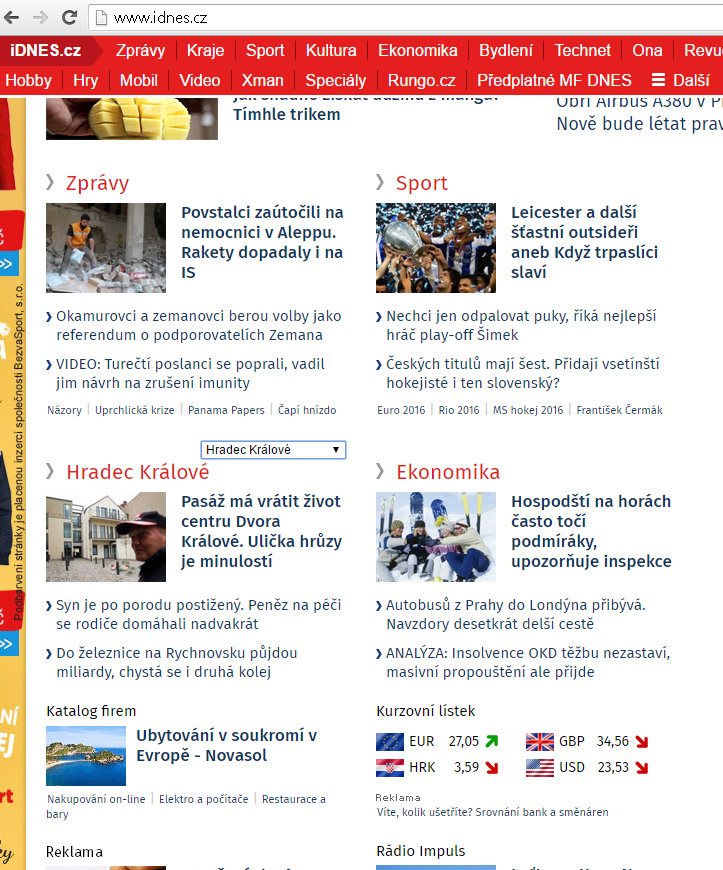The image size is (723, 870).
Task: Open Předplatné MF DNES link
Action: click(554, 80)
